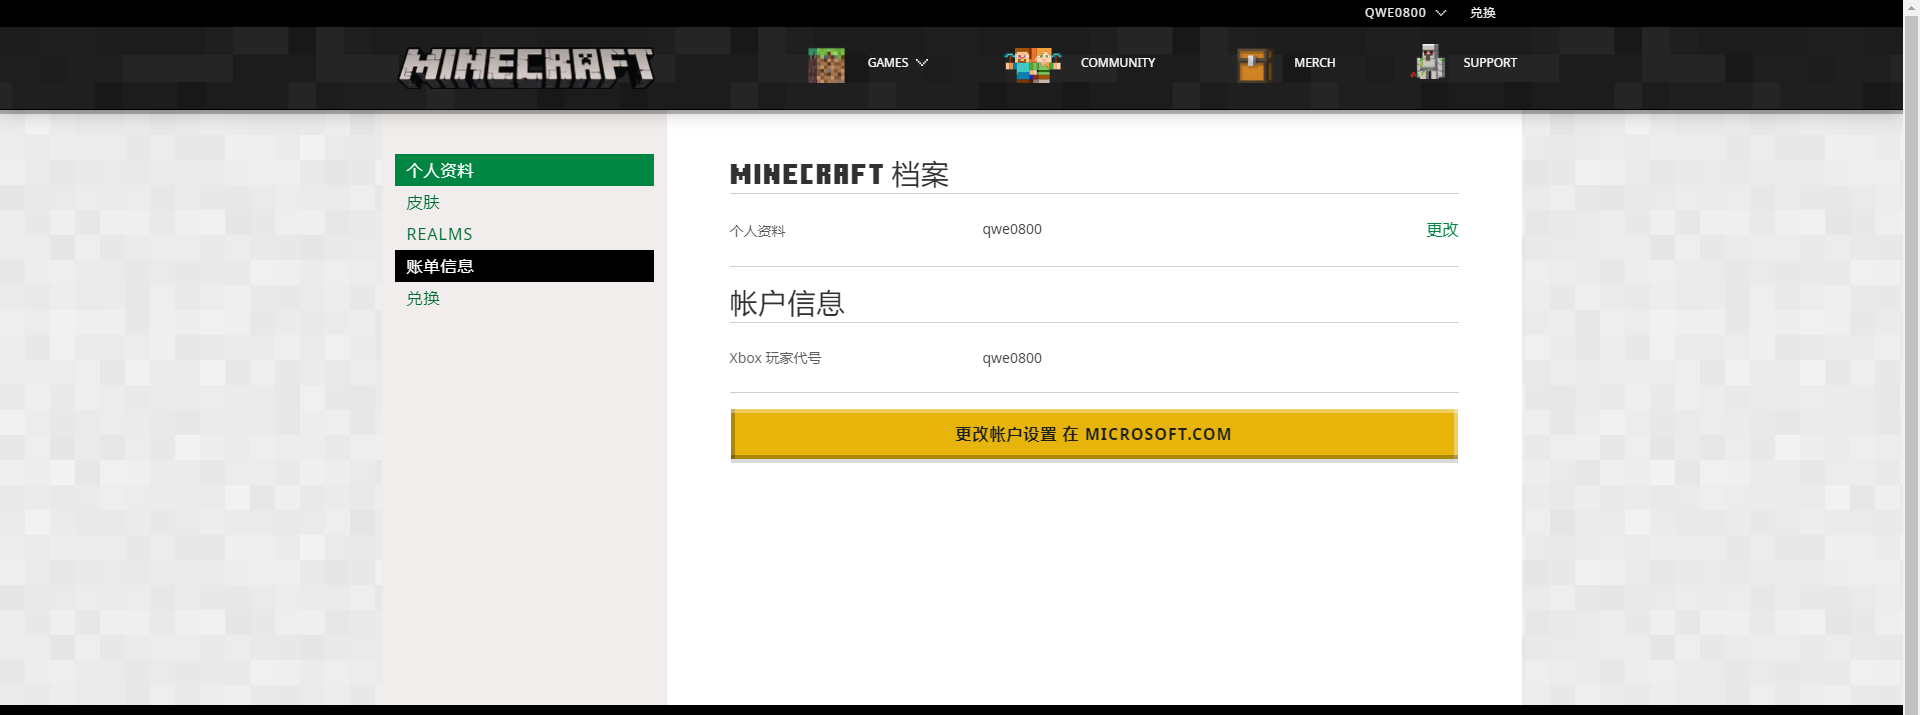
Task: Click 兑换 link in top bar
Action: 1482,13
